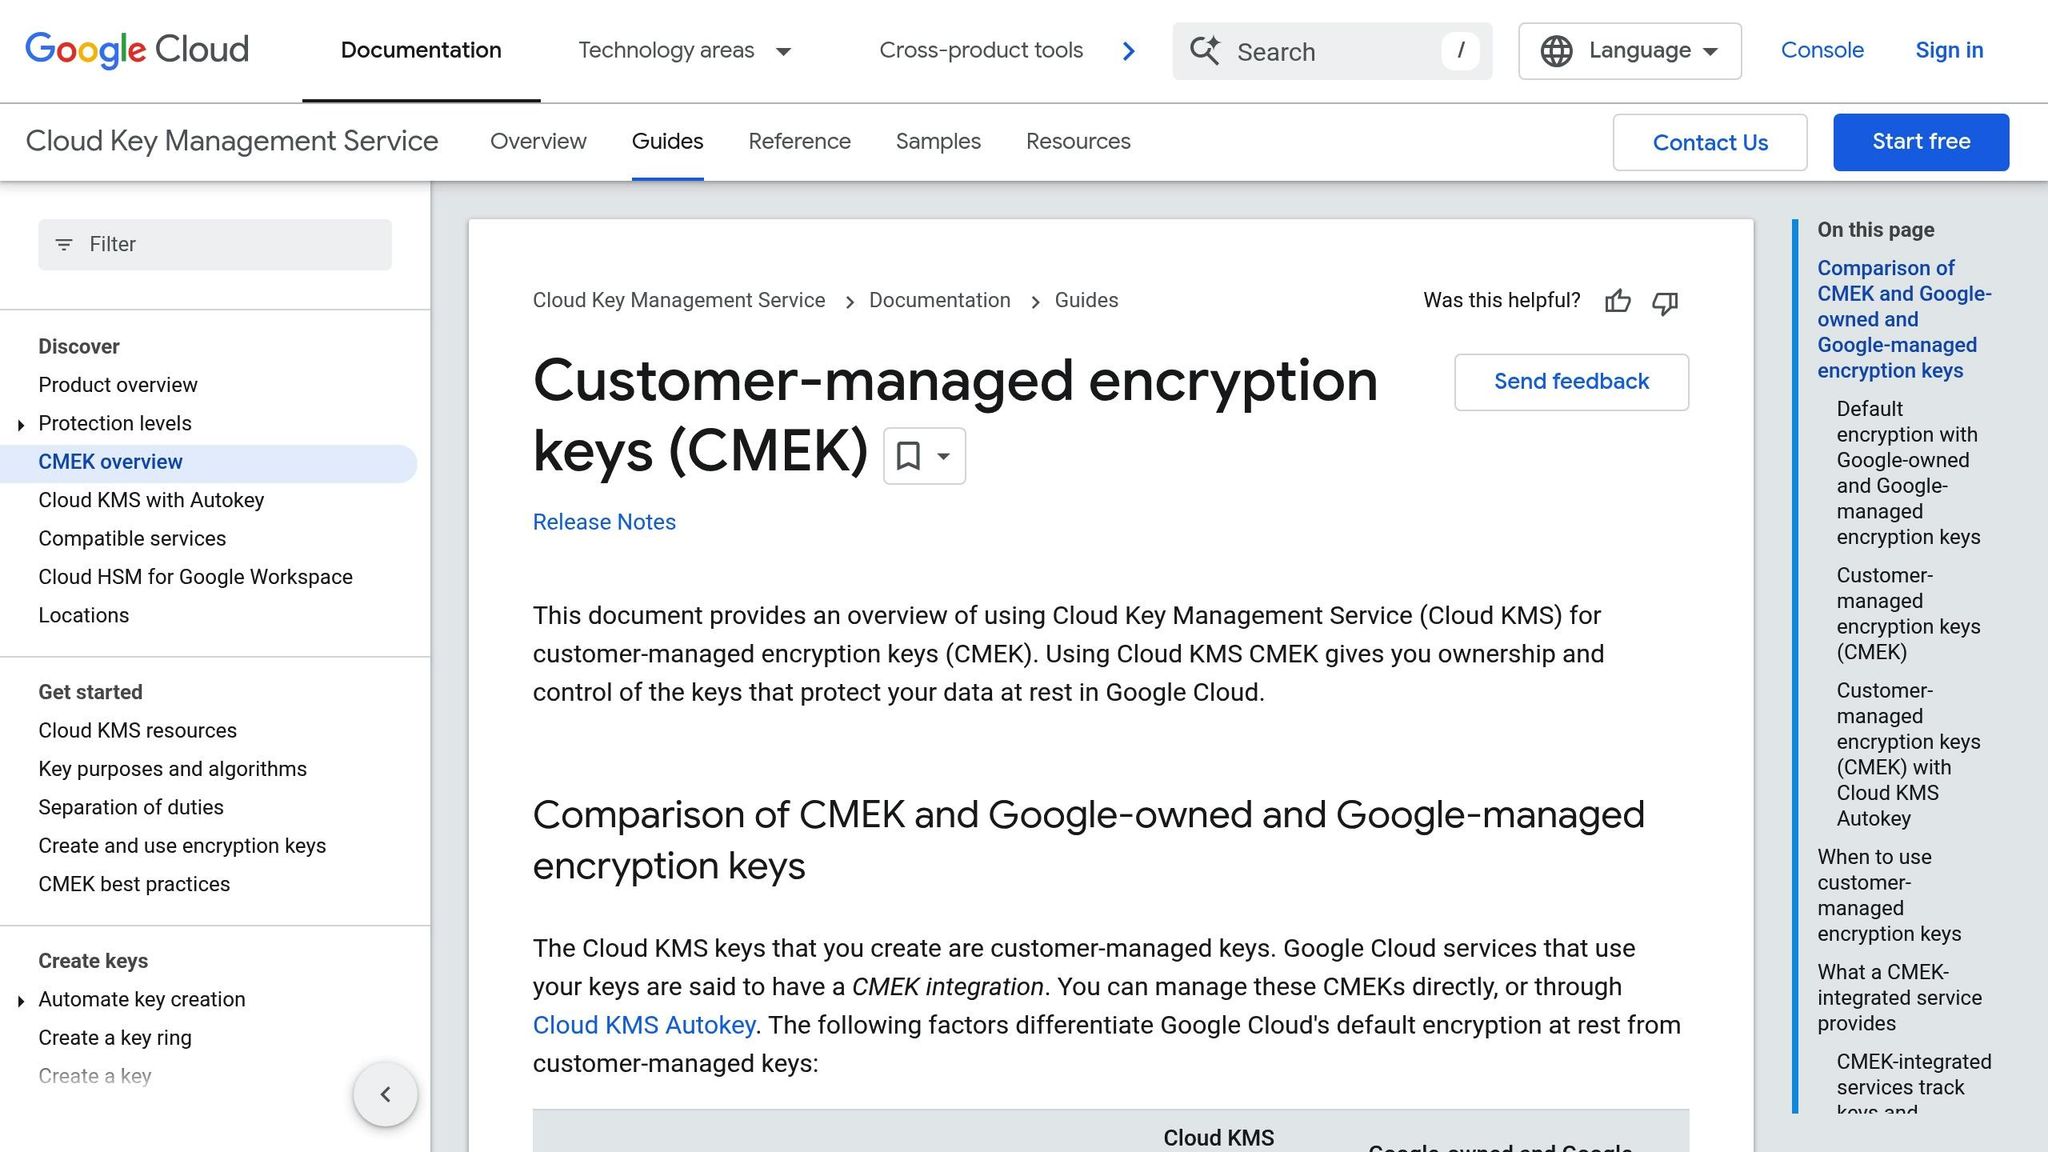
Task: Open Create and use encryption keys item
Action: pyautogui.click(x=182, y=846)
